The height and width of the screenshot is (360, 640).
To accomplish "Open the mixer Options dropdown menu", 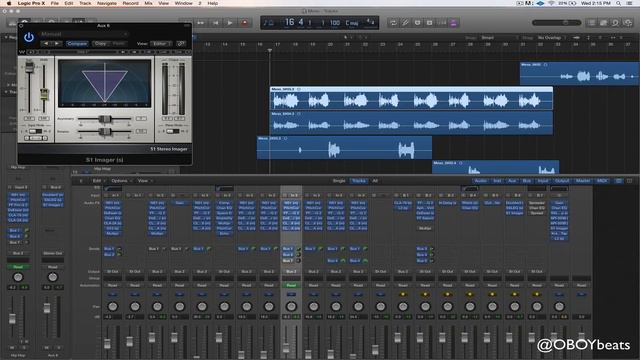I will coord(121,181).
